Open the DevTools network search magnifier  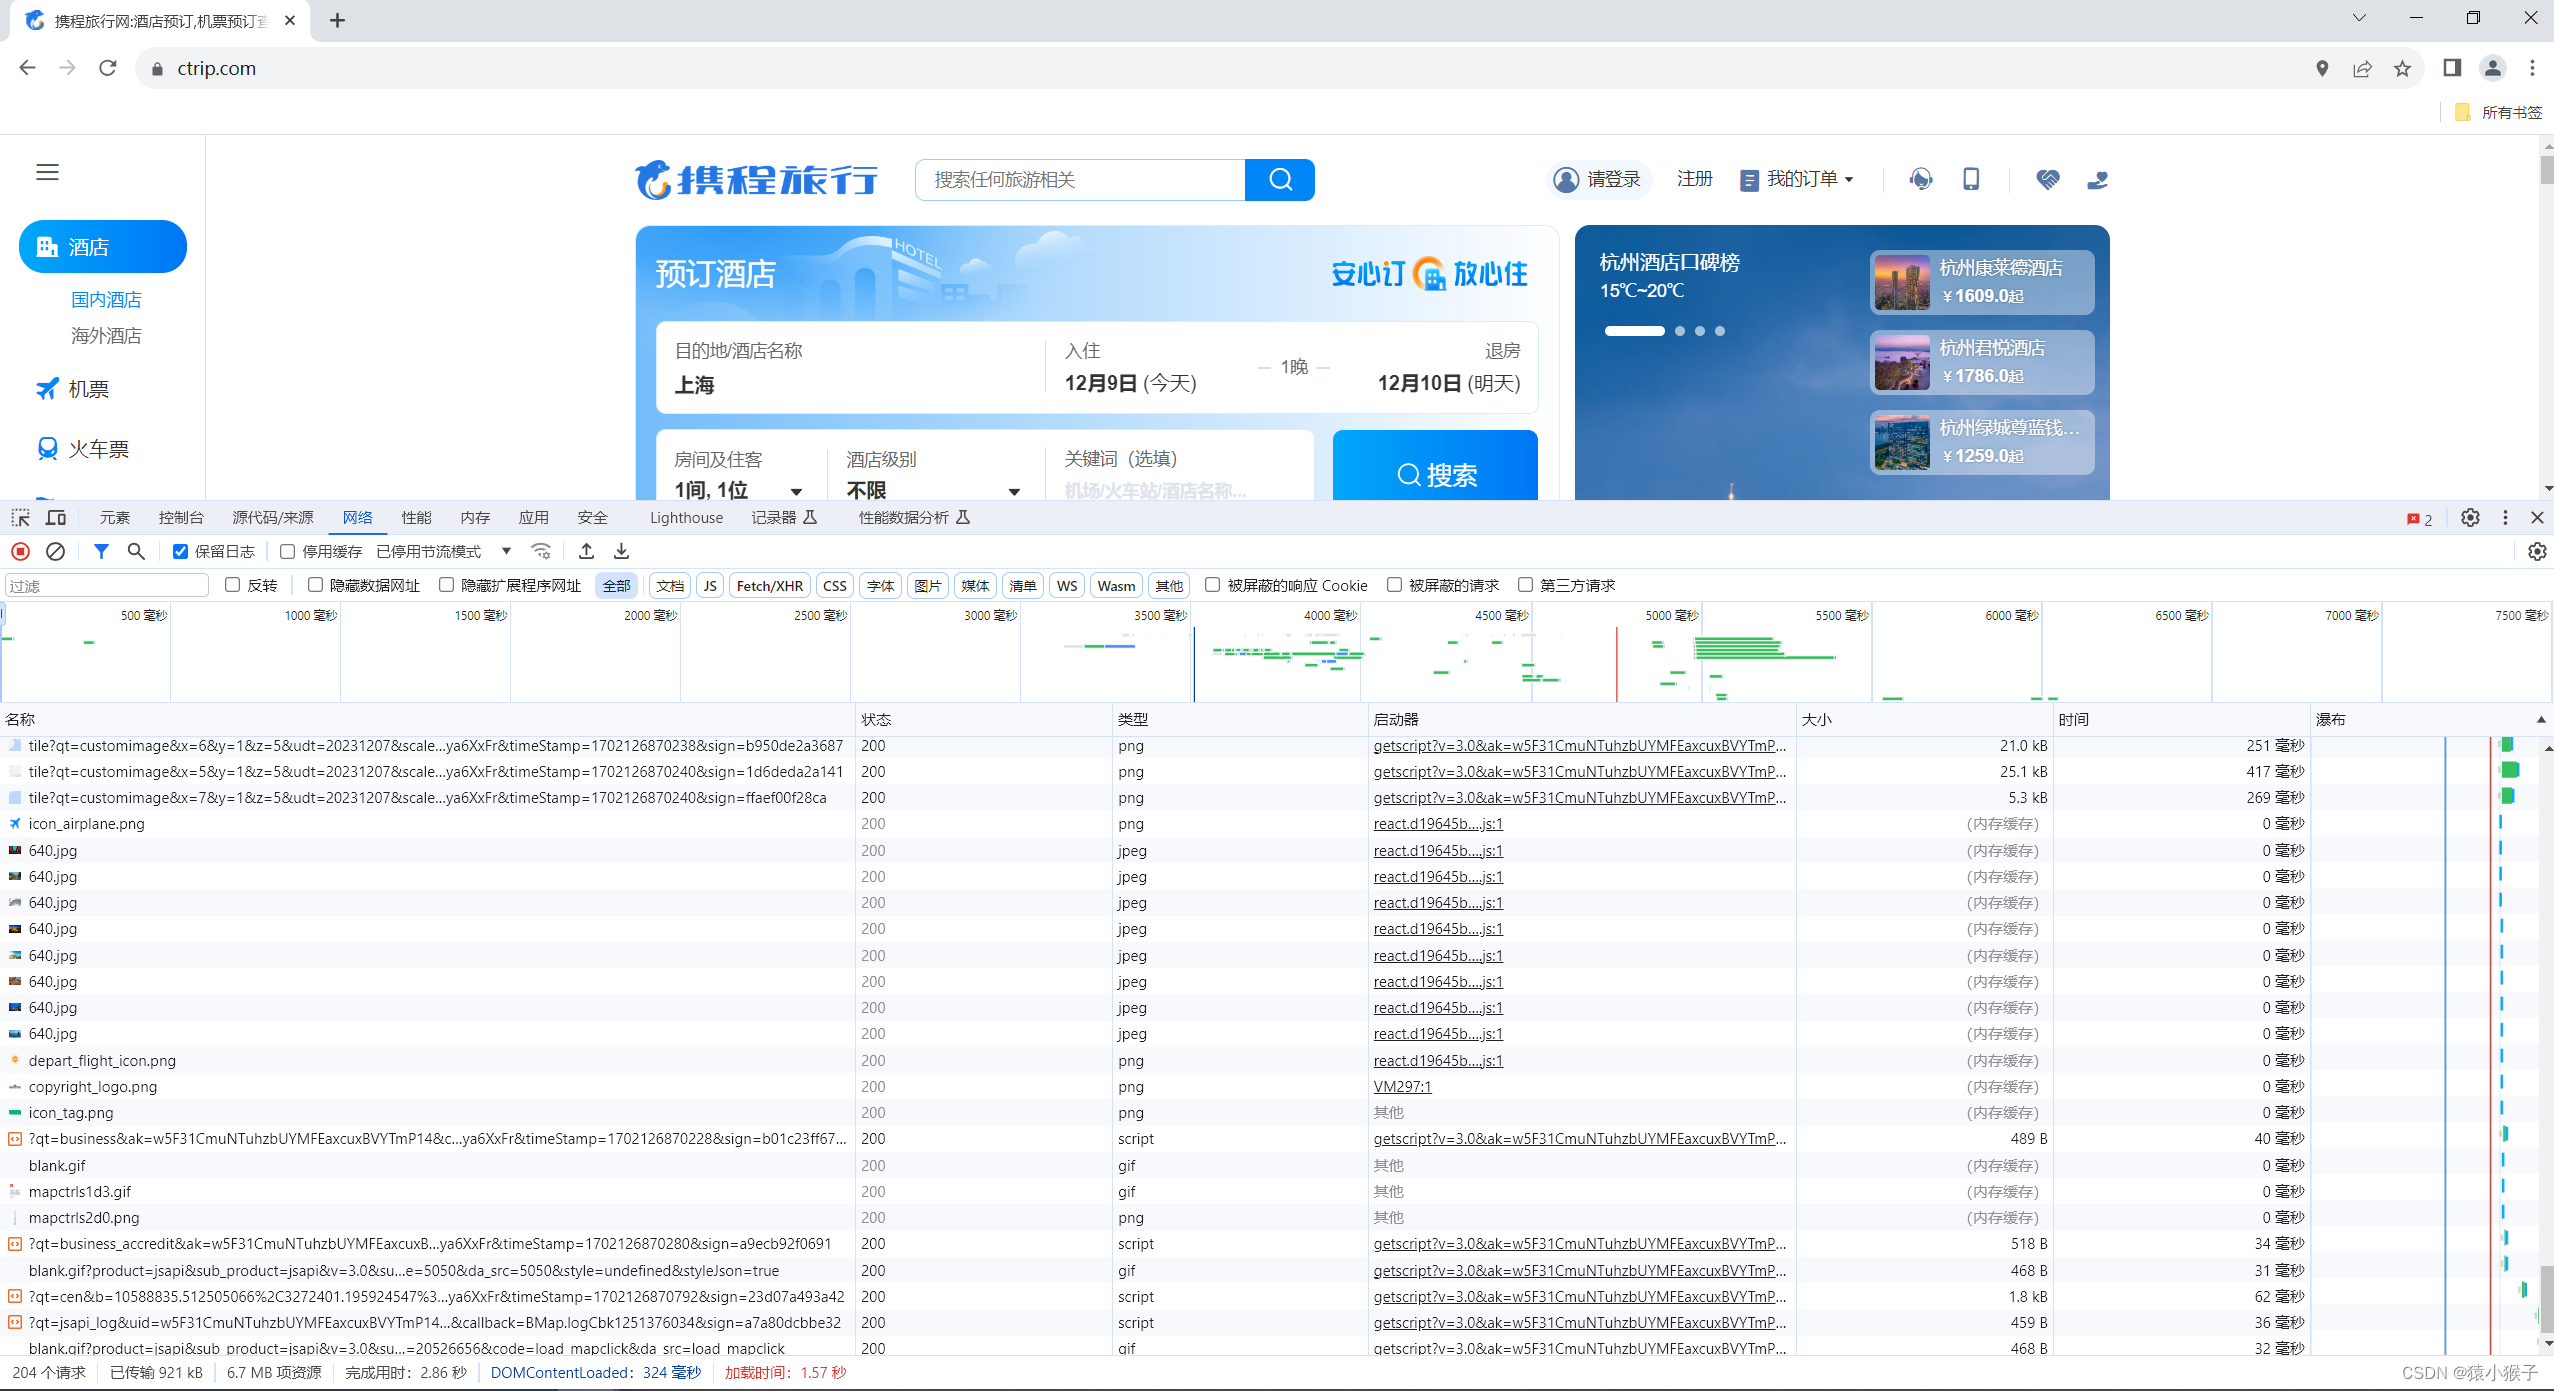136,551
